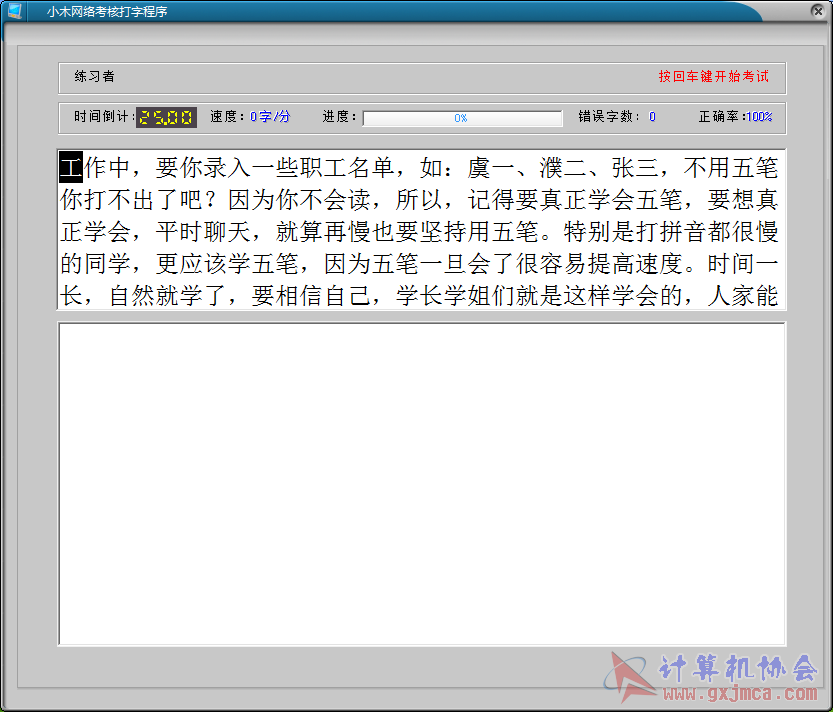833x712 pixels.
Task: Click the application icon in title bar
Action: tap(14, 10)
